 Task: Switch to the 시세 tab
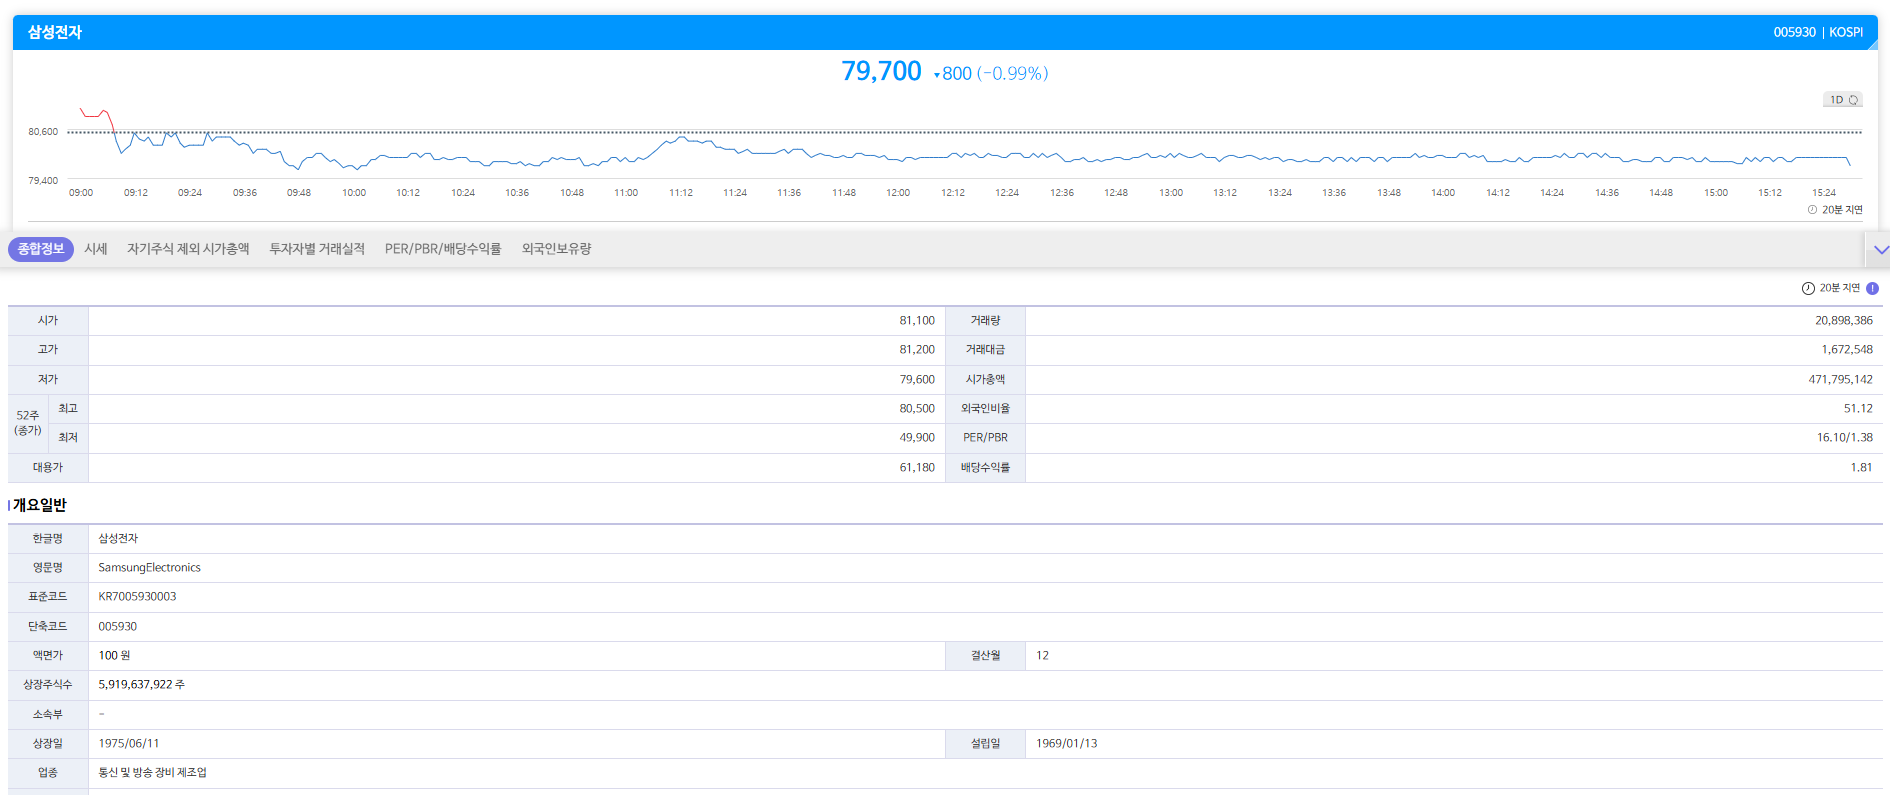[x=96, y=249]
